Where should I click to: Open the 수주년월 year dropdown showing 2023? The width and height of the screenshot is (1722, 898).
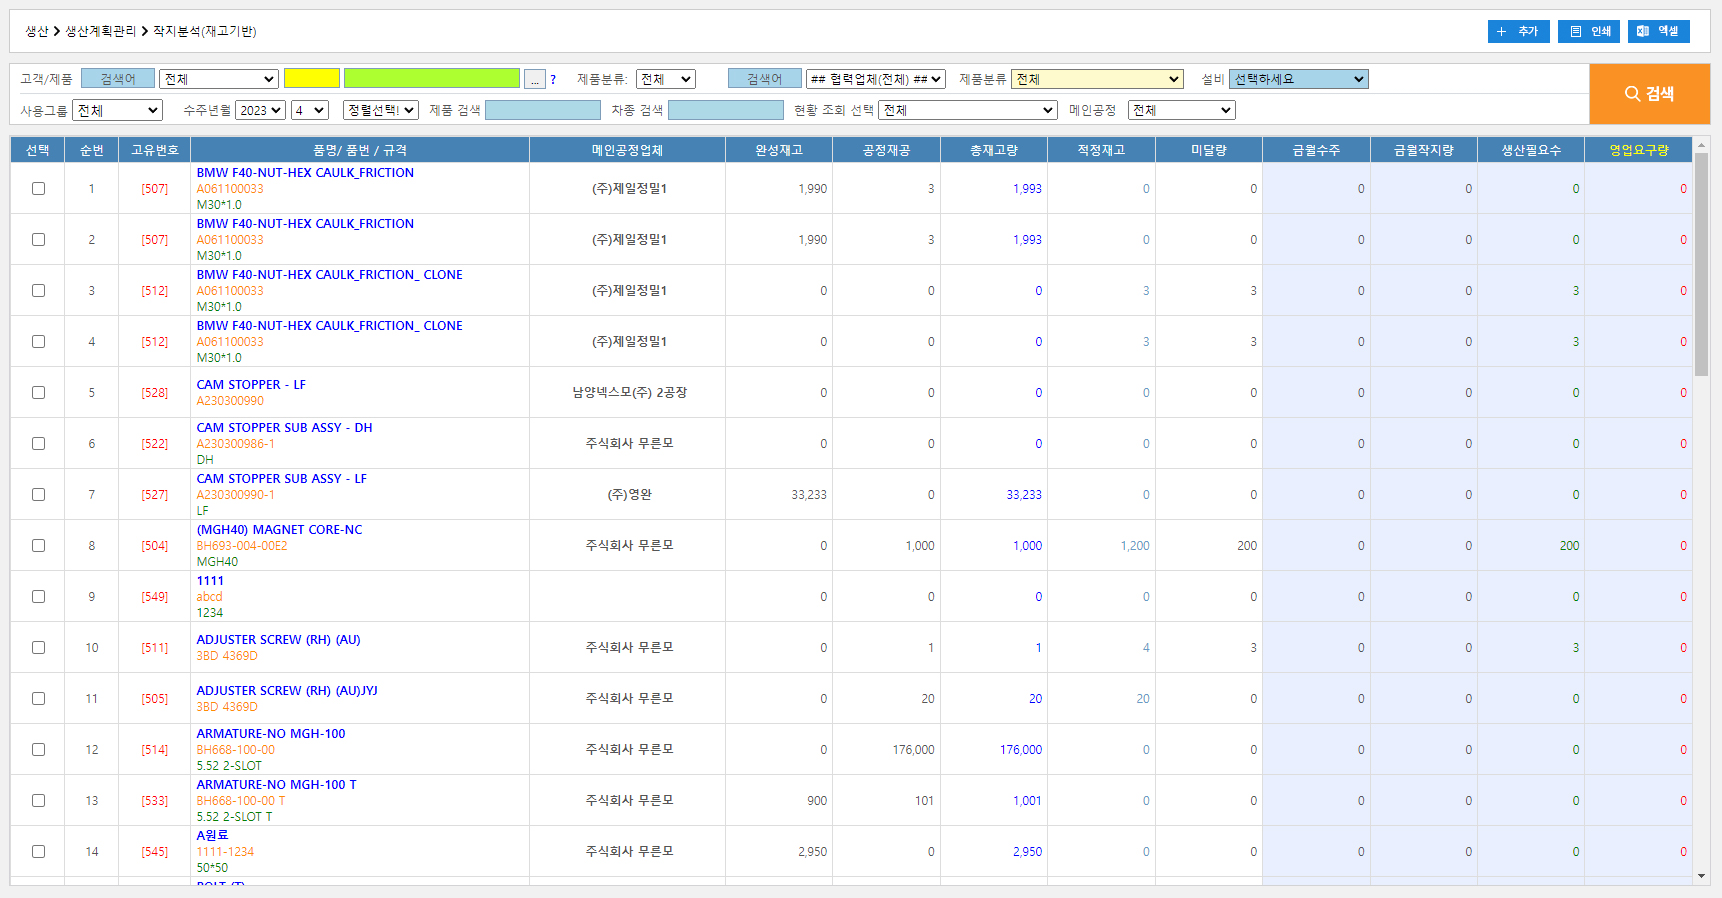(260, 110)
